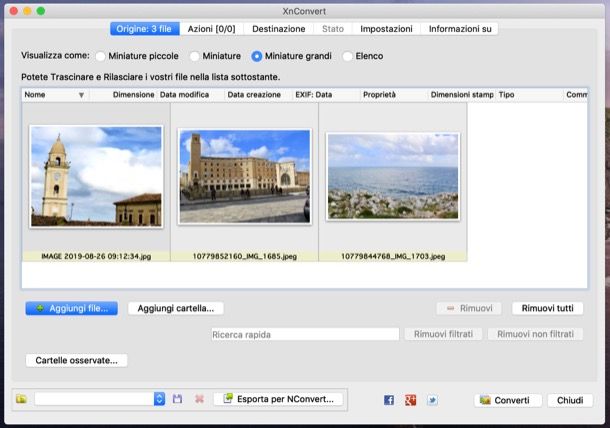The height and width of the screenshot is (428, 610).
Task: Open the load script folder icon
Action: click(21, 399)
